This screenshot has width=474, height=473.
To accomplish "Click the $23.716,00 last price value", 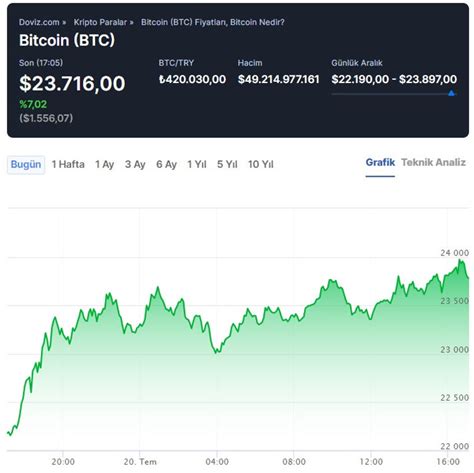I will [72, 83].
